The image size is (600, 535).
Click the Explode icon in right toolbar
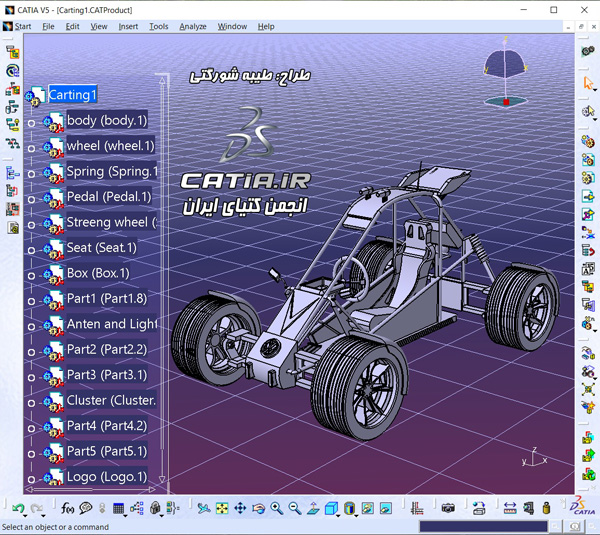point(588,388)
